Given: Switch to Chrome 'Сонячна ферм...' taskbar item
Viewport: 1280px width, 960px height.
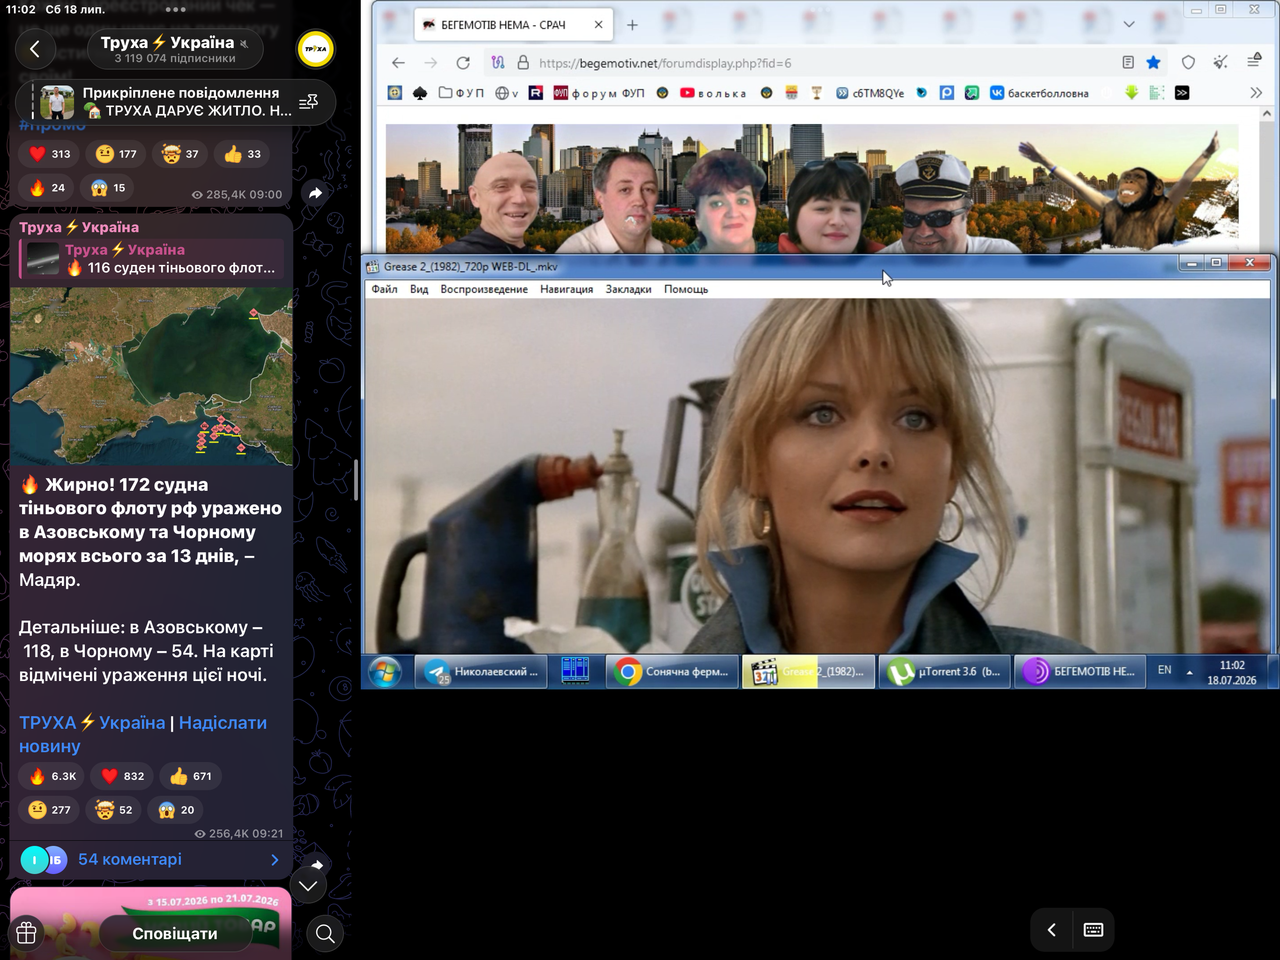Looking at the screenshot, I should (674, 672).
